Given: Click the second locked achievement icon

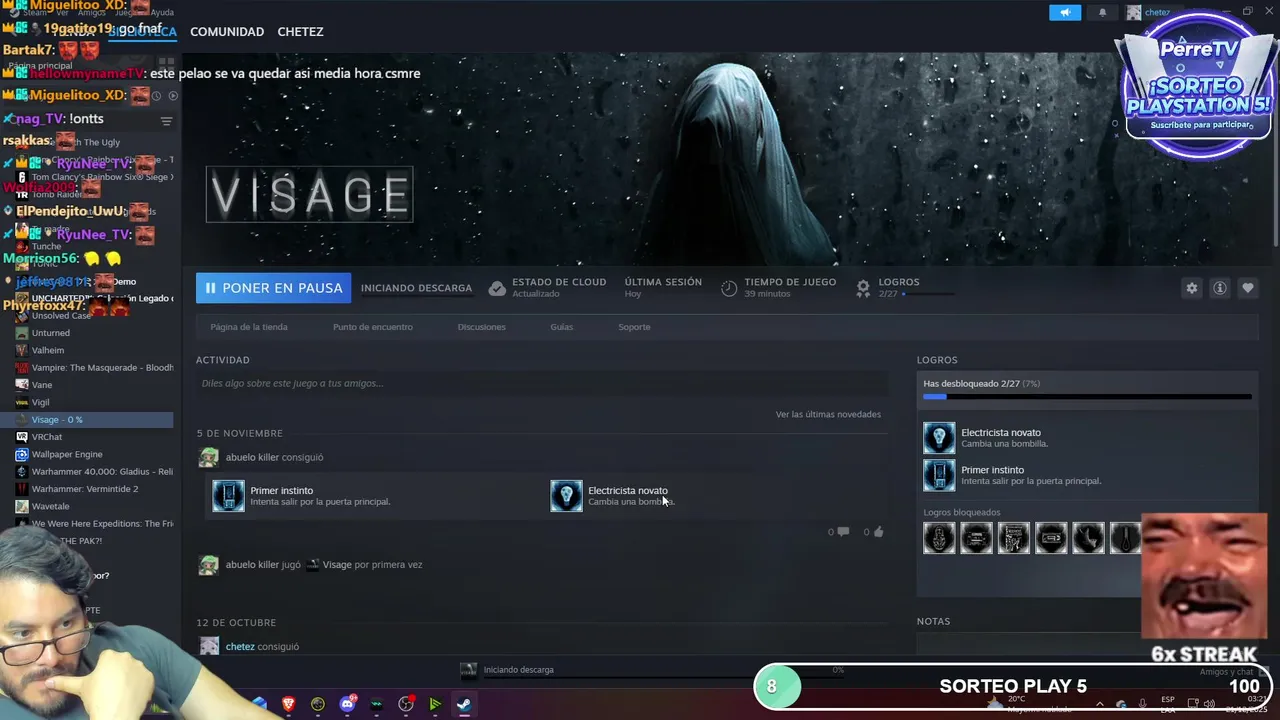Looking at the screenshot, I should point(977,538).
